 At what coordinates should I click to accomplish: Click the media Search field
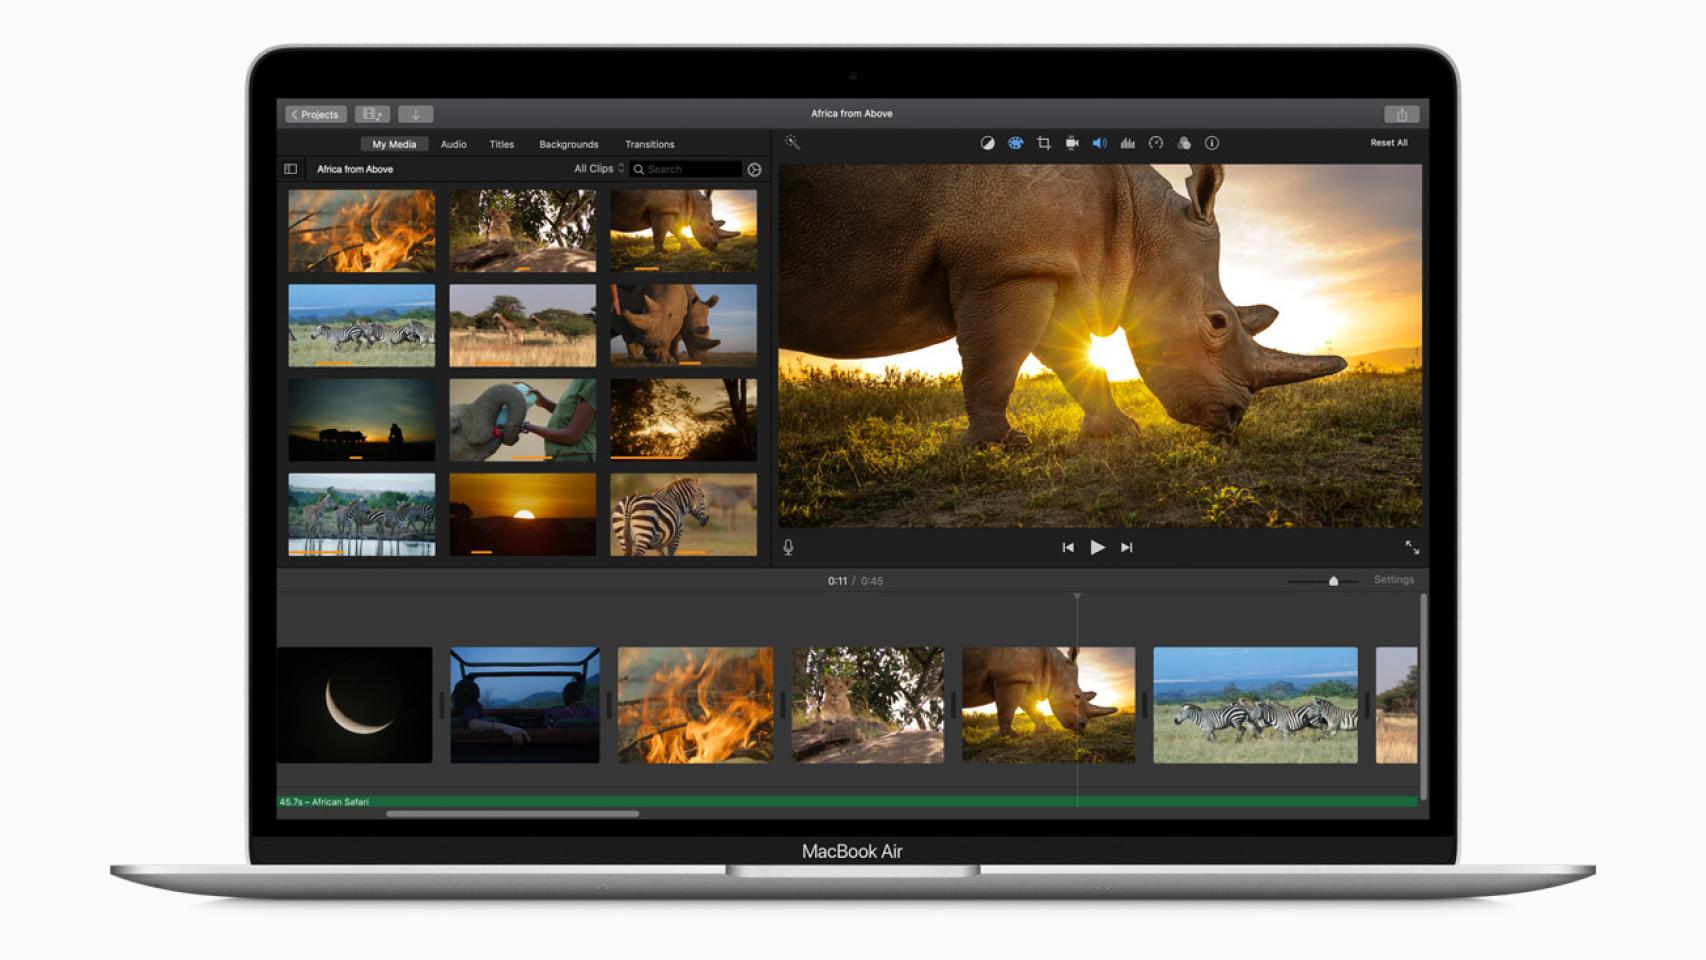tap(687, 169)
